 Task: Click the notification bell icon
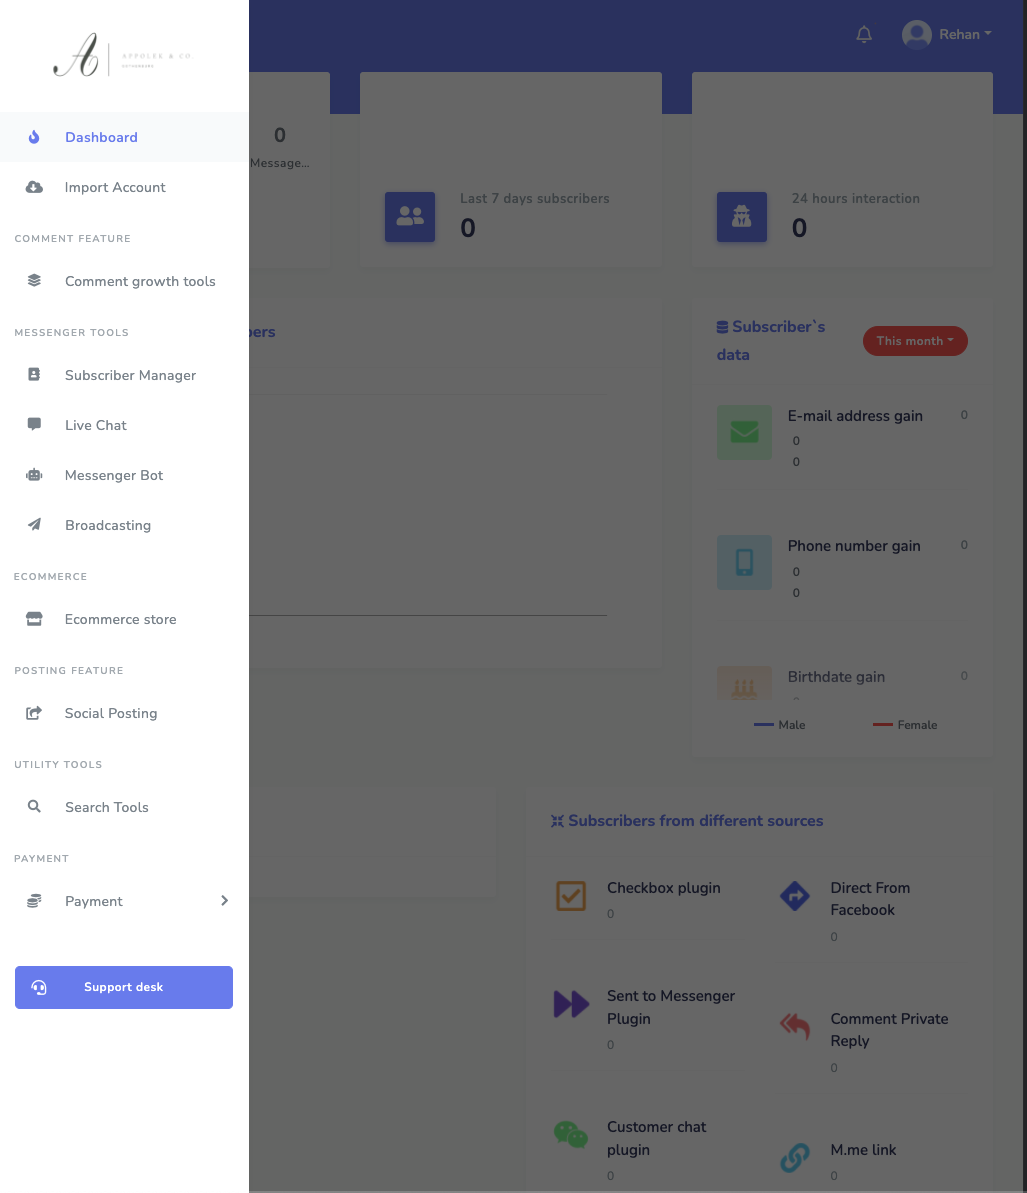pyautogui.click(x=864, y=35)
